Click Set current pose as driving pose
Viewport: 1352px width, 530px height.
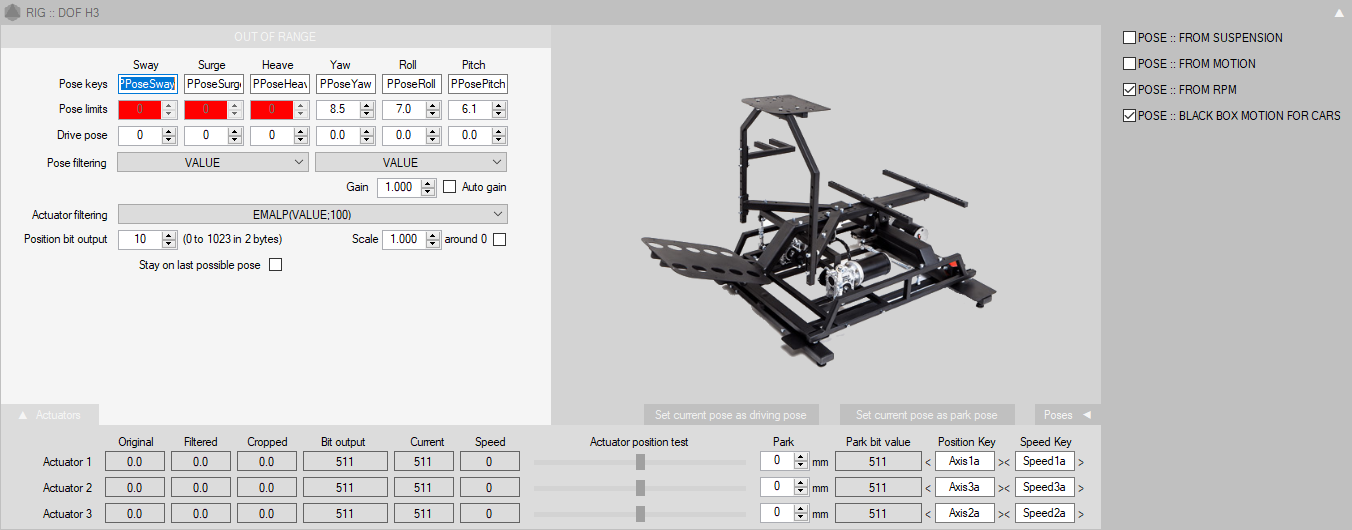(x=732, y=414)
